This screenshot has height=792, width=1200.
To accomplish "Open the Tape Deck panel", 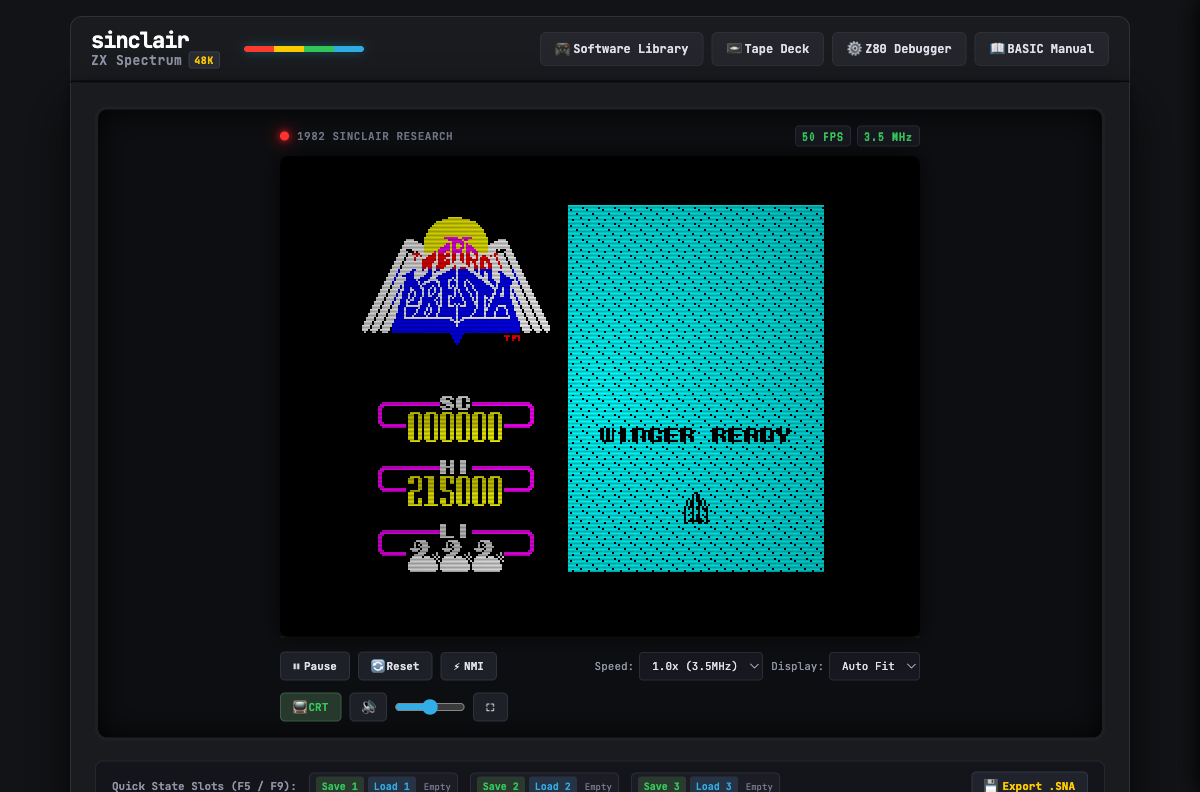I will pos(767,49).
